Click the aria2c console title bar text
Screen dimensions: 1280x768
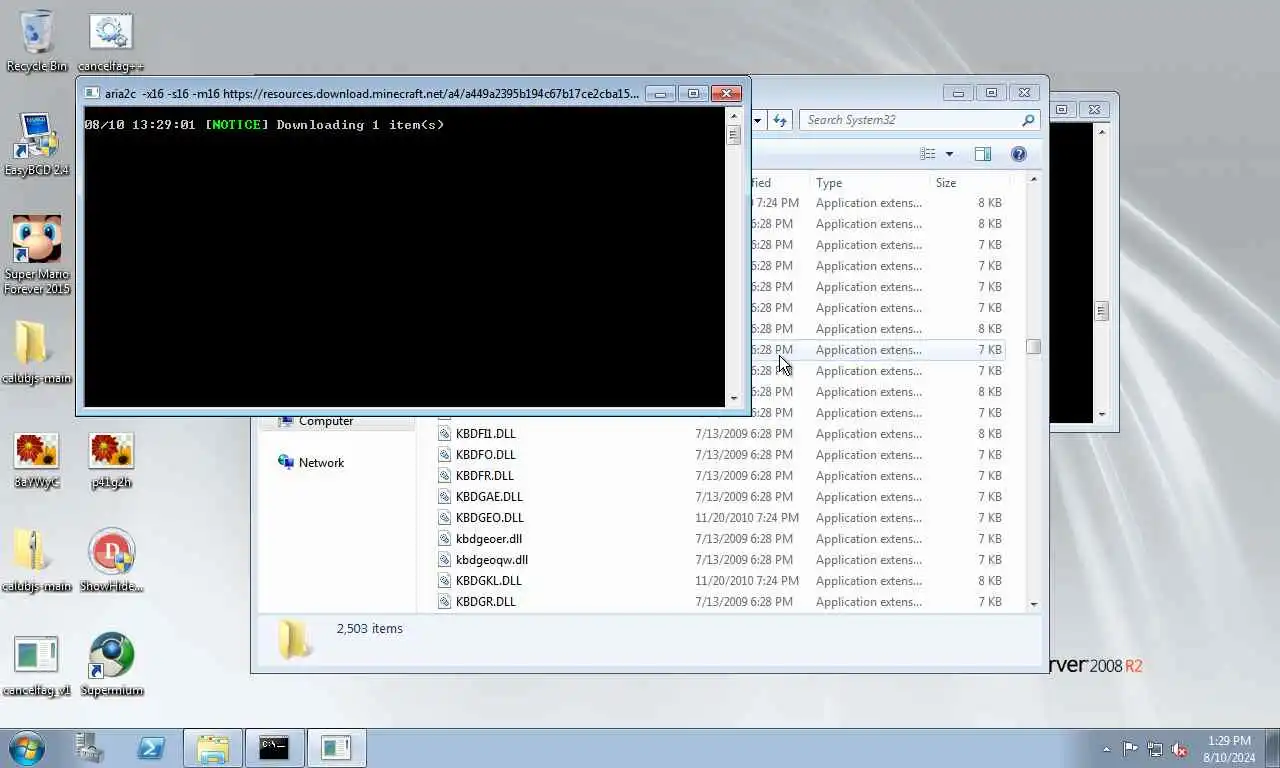pyautogui.click(x=371, y=94)
